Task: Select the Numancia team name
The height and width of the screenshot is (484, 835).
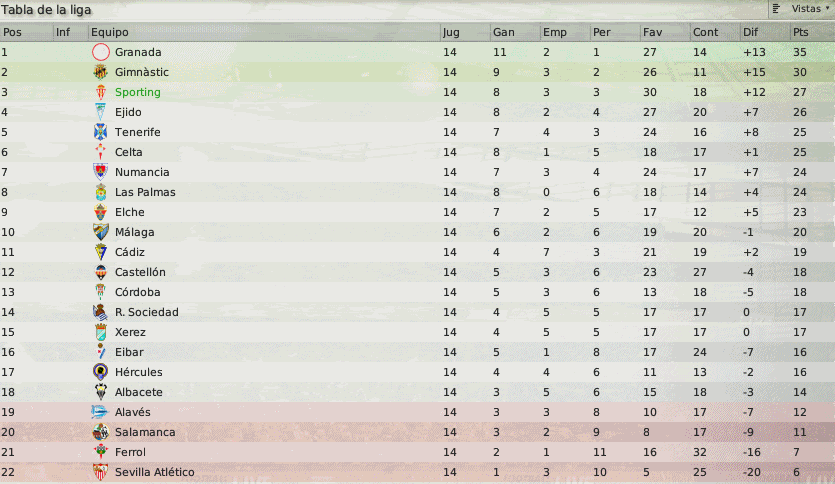Action: point(141,172)
